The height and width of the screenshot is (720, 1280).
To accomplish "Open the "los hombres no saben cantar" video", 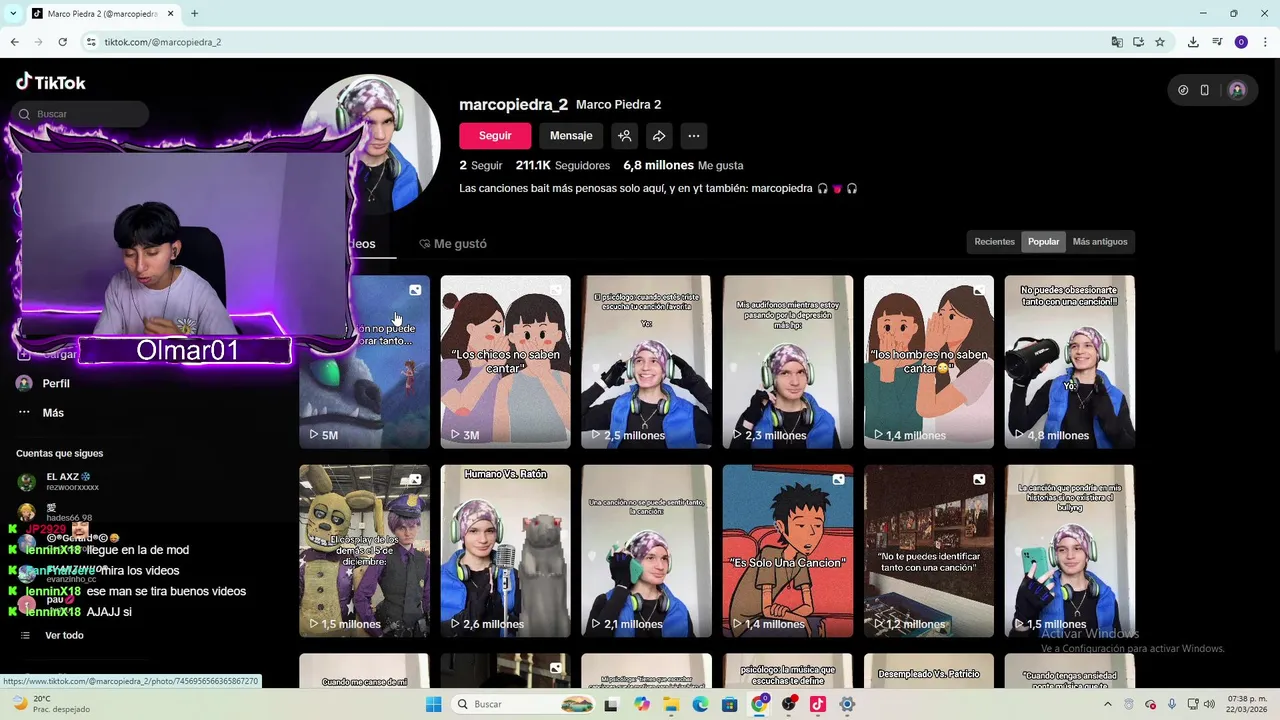I will click(929, 362).
